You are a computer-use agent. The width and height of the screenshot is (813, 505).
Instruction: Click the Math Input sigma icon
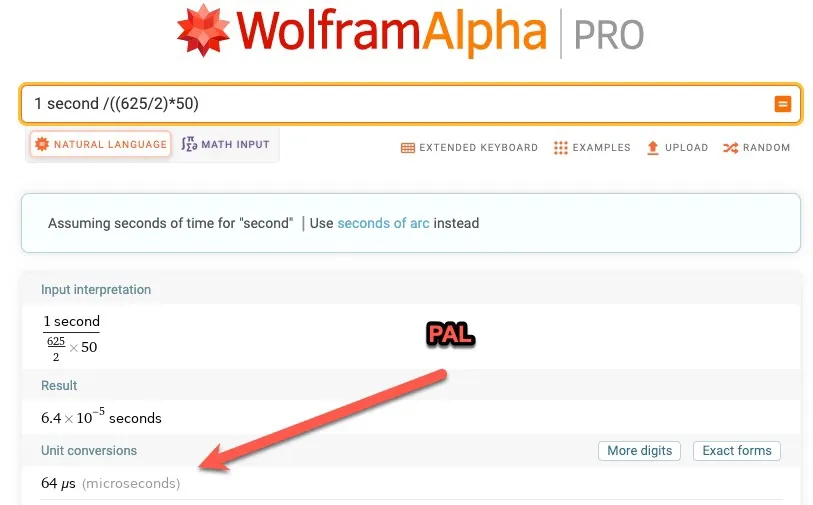(x=189, y=144)
